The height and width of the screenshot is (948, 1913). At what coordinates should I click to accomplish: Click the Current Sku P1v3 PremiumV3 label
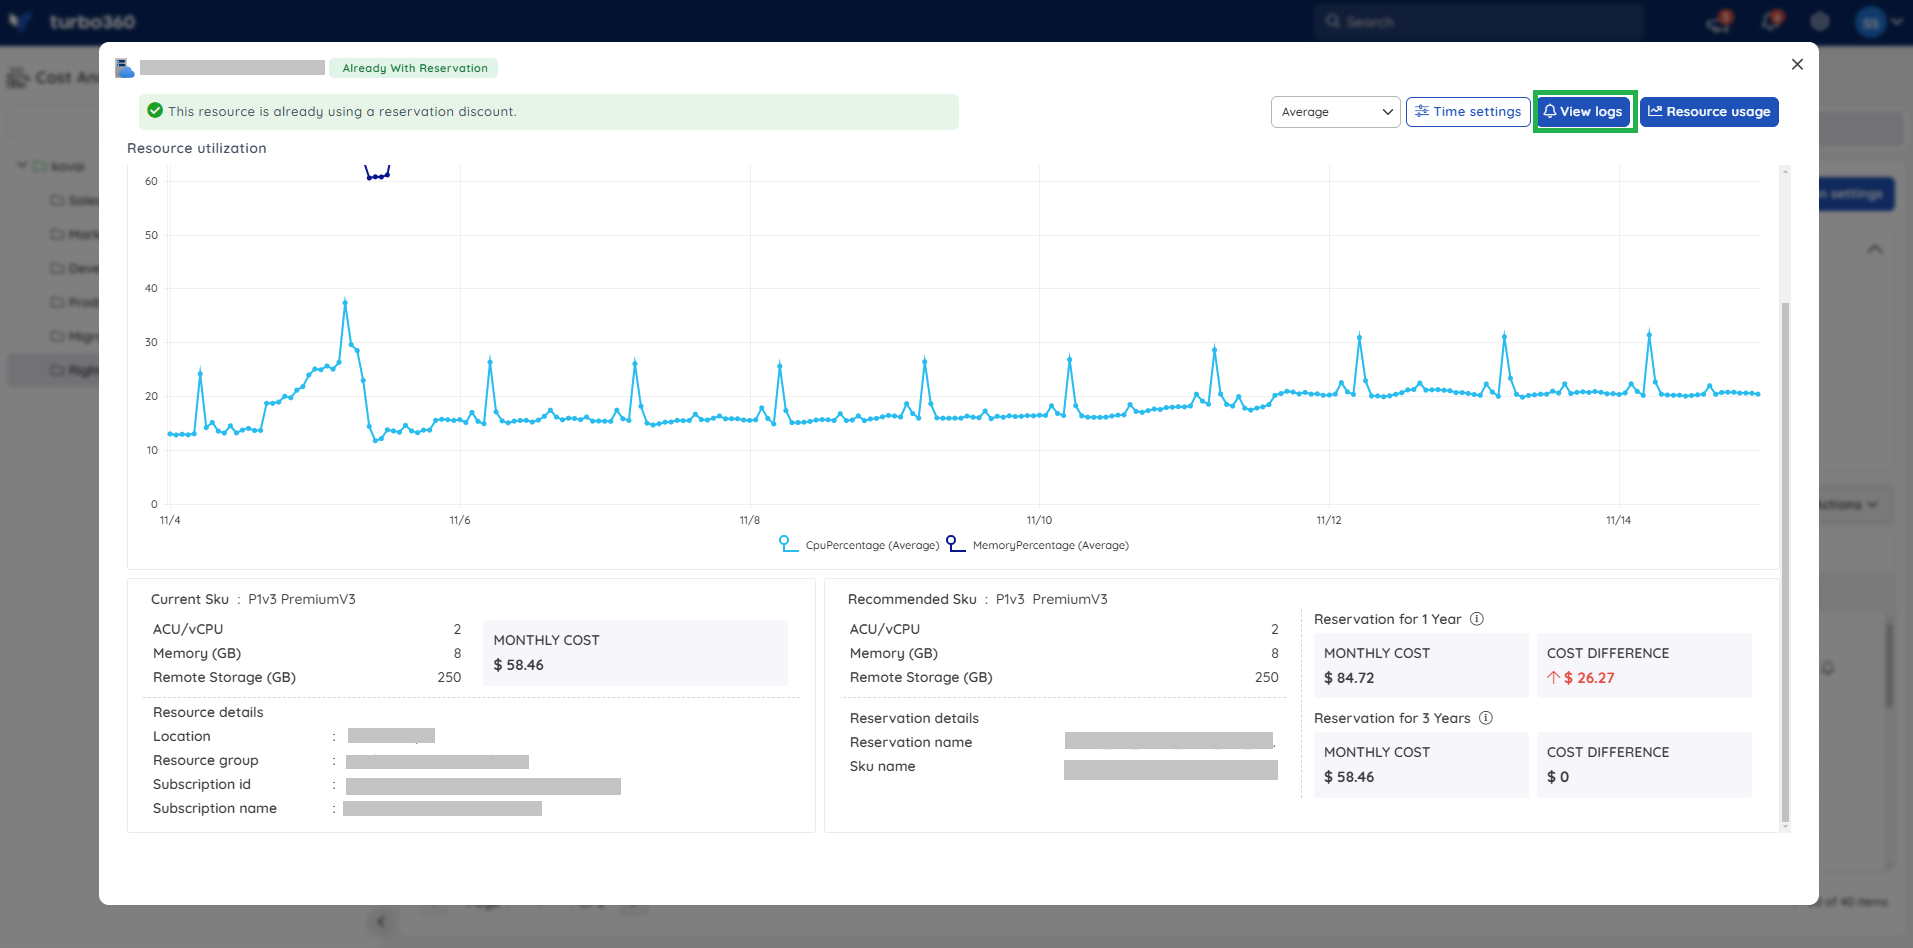(253, 599)
